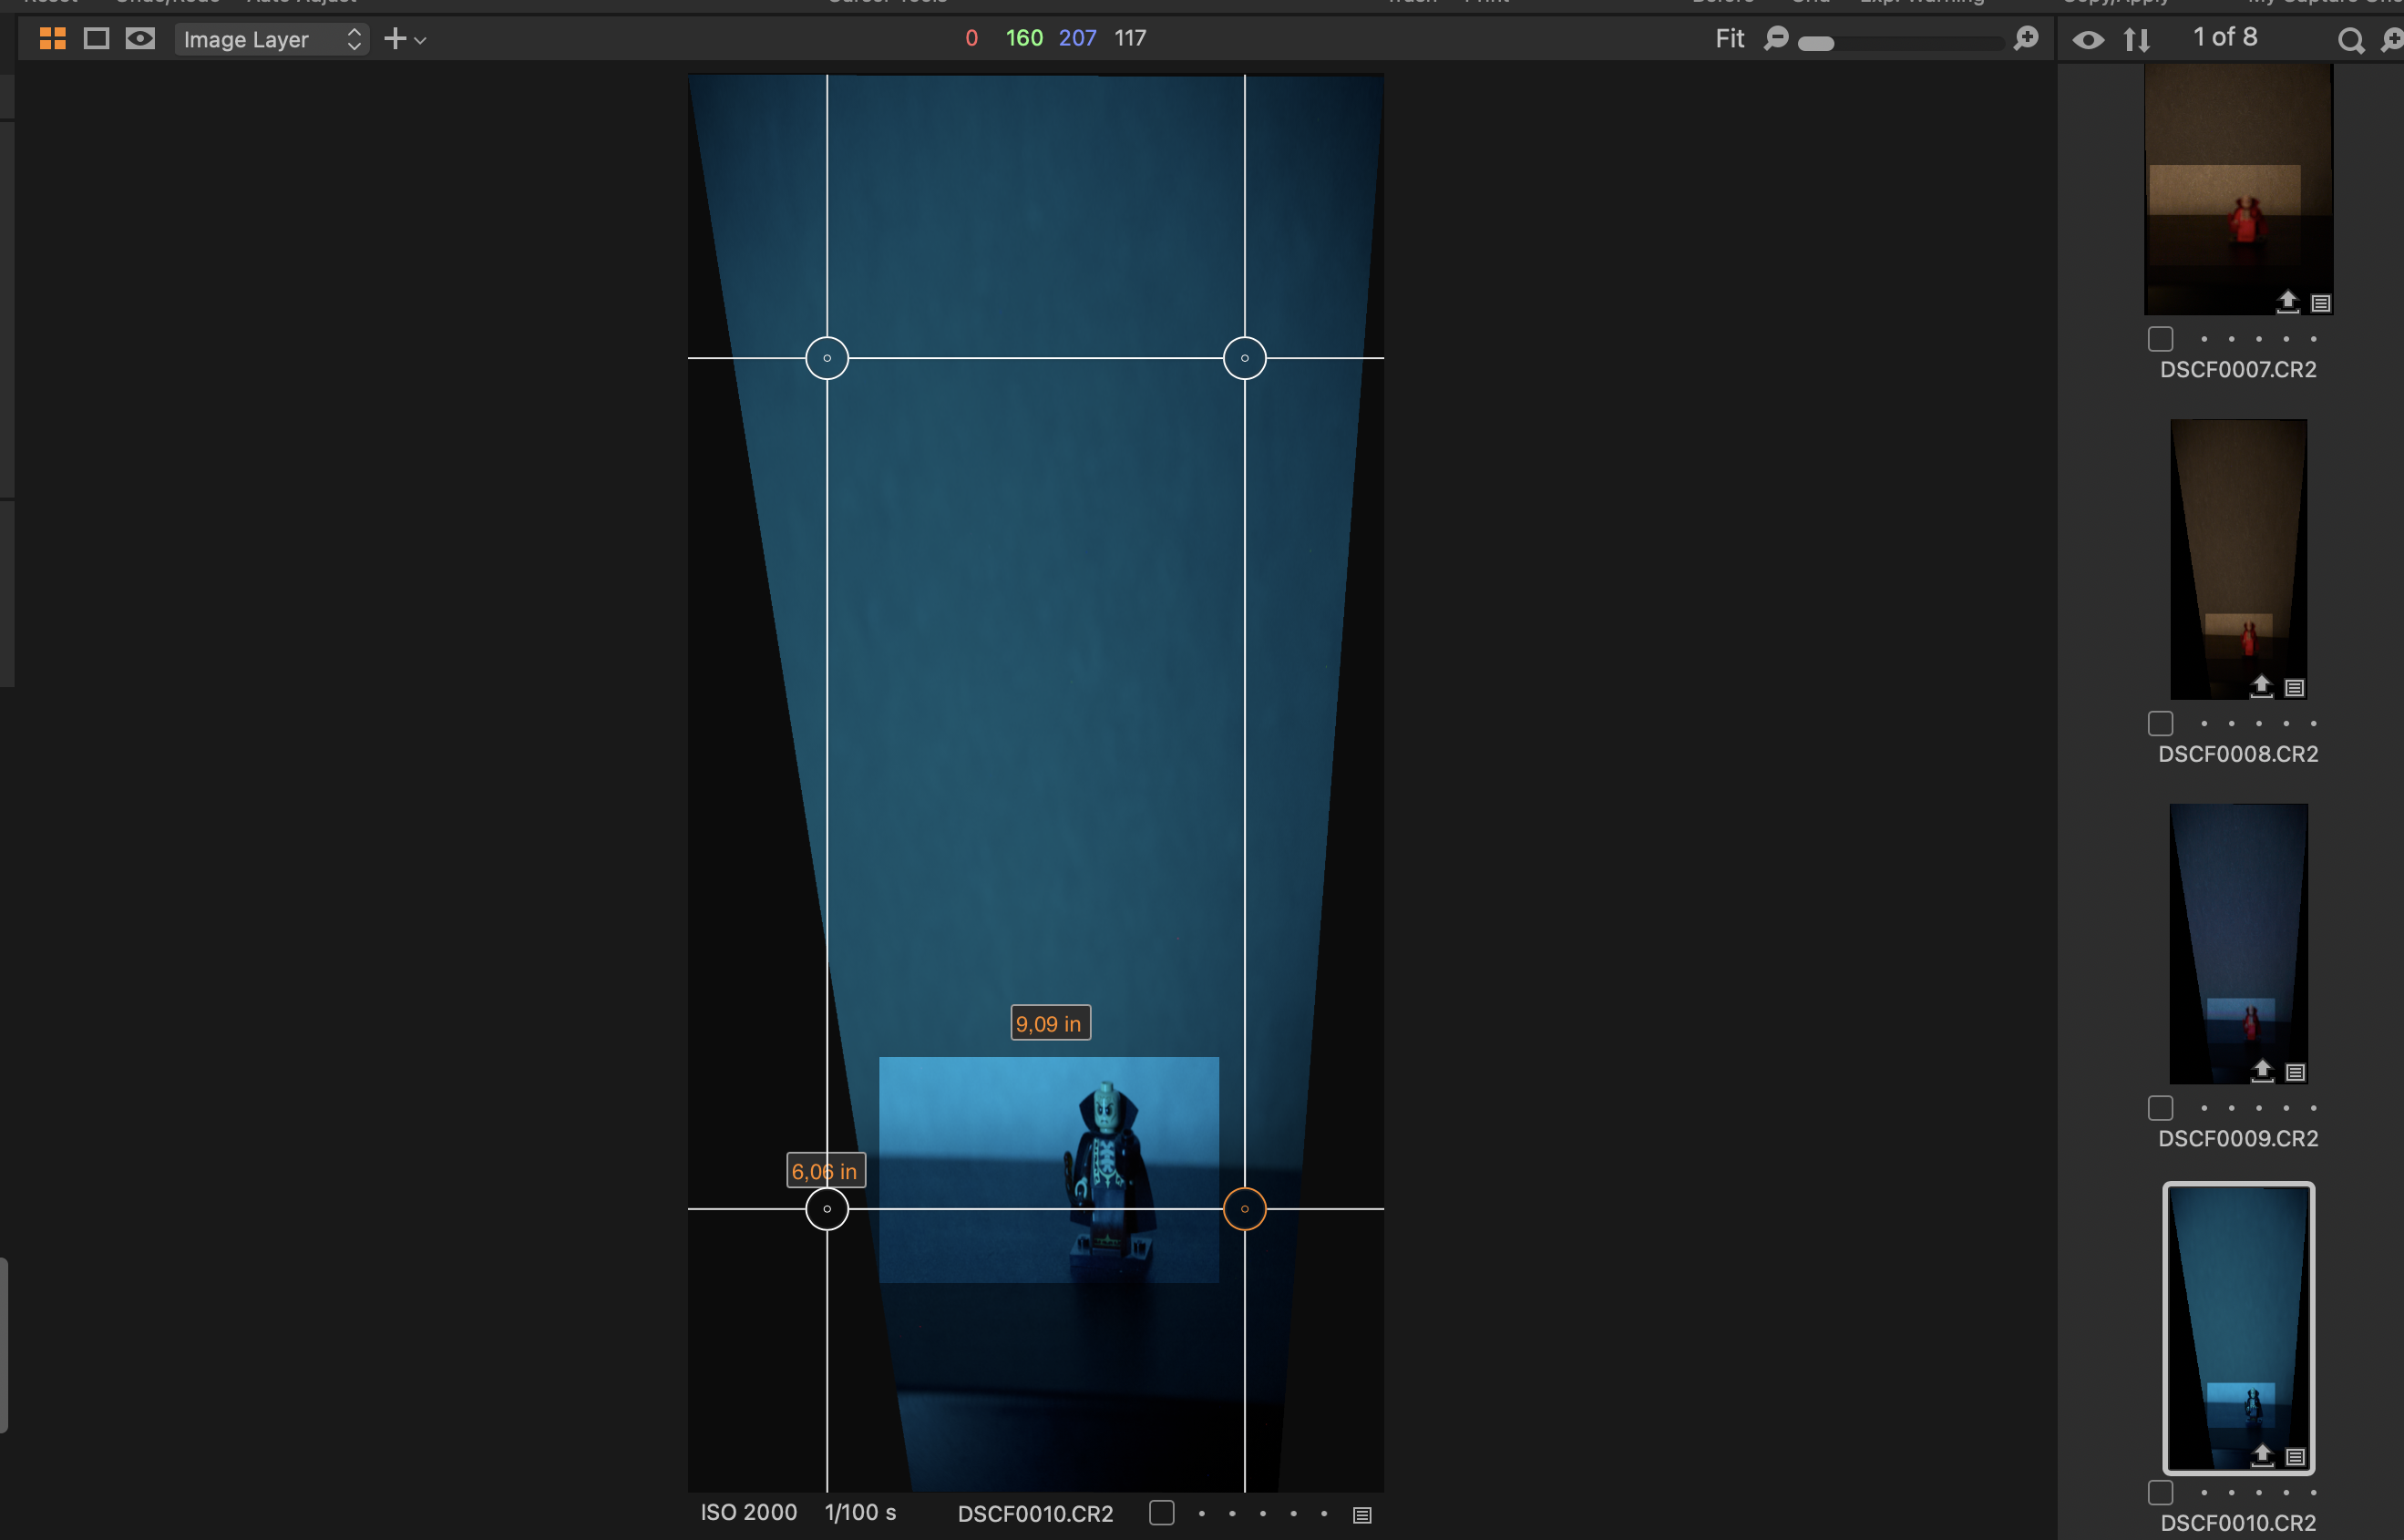Select DSCF0010.CR2 thumbnail in browser
Screen dimensions: 2404x1540
pyautogui.click(x=2238, y=1328)
